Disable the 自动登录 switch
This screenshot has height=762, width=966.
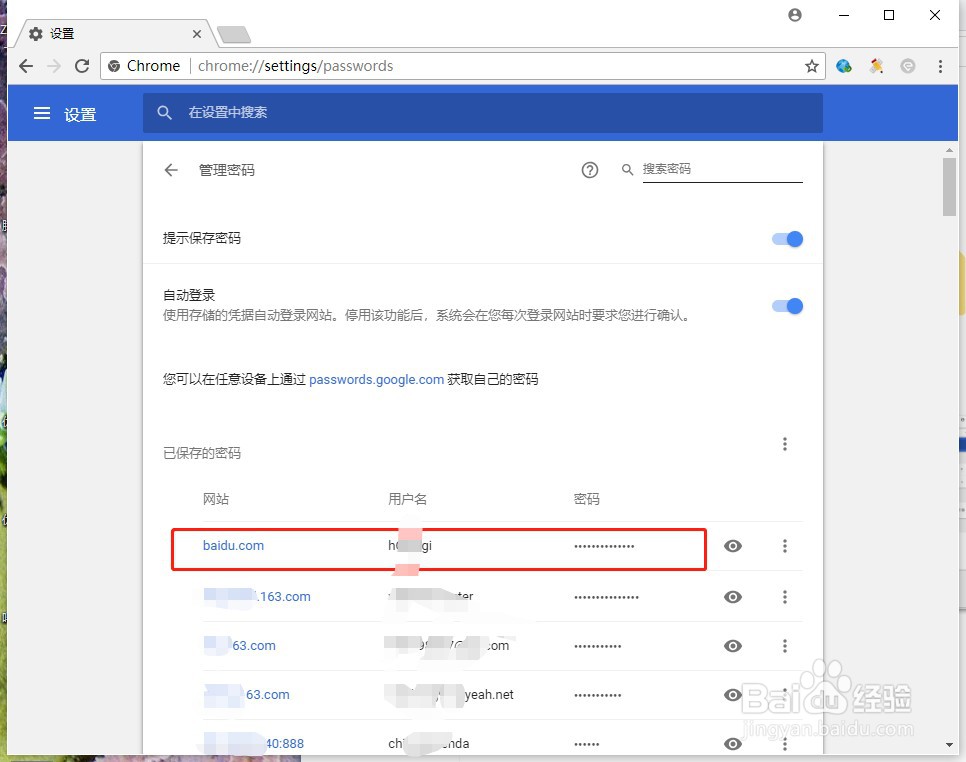pyautogui.click(x=787, y=306)
